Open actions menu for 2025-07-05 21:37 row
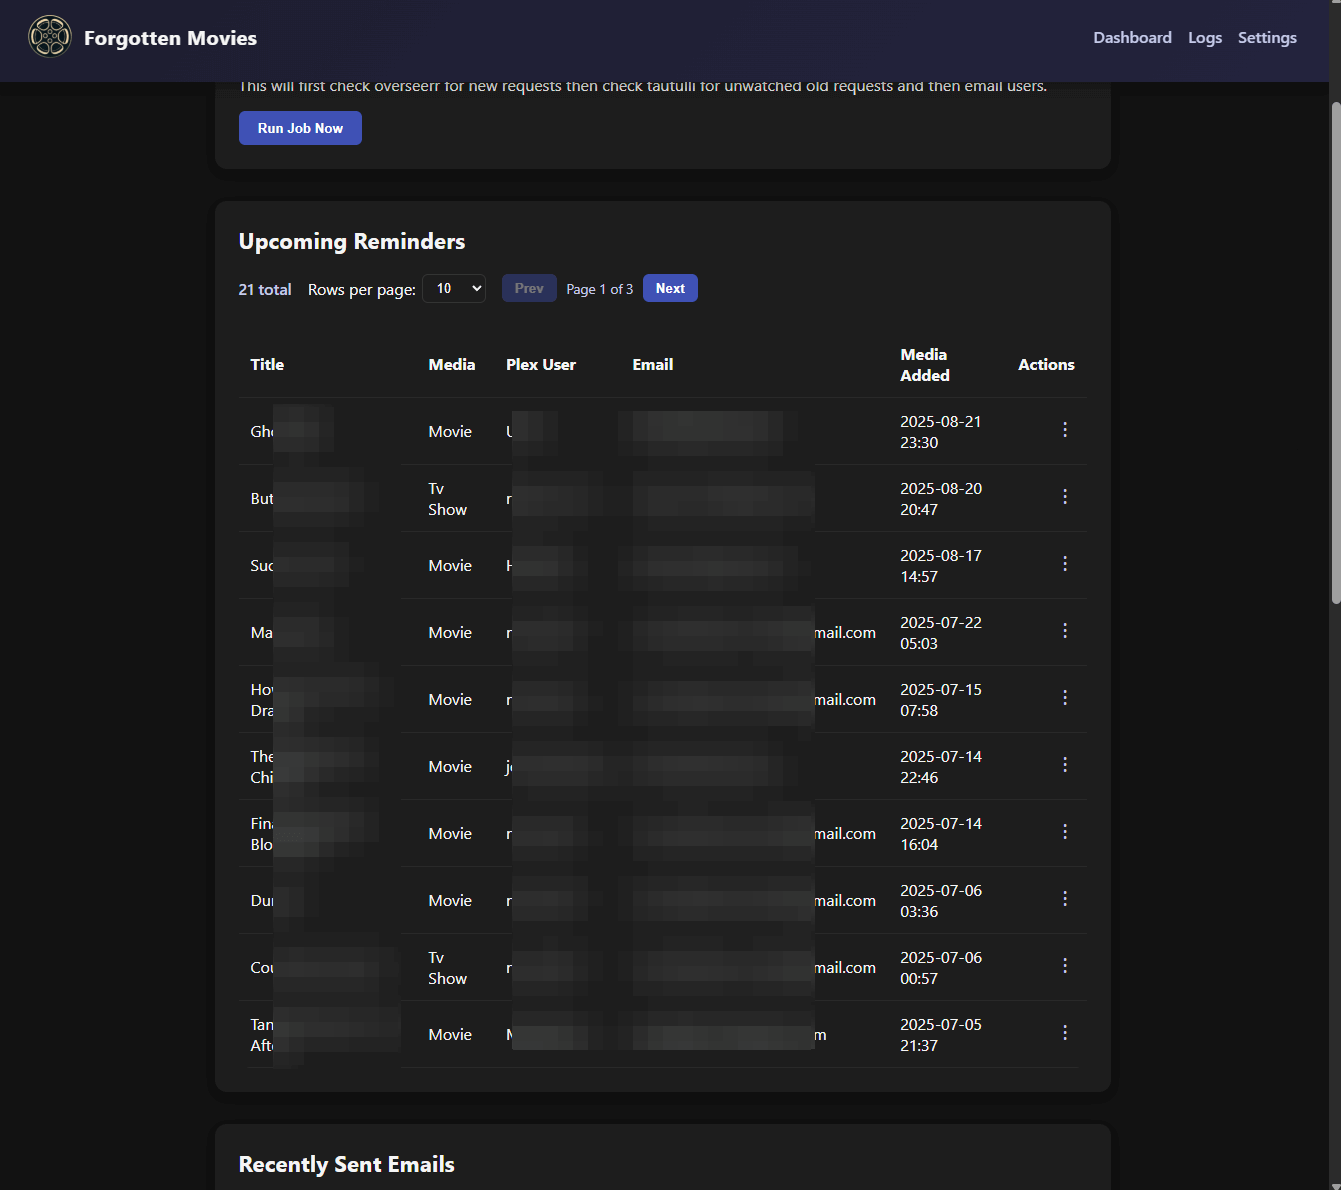The image size is (1341, 1190). click(x=1065, y=1033)
